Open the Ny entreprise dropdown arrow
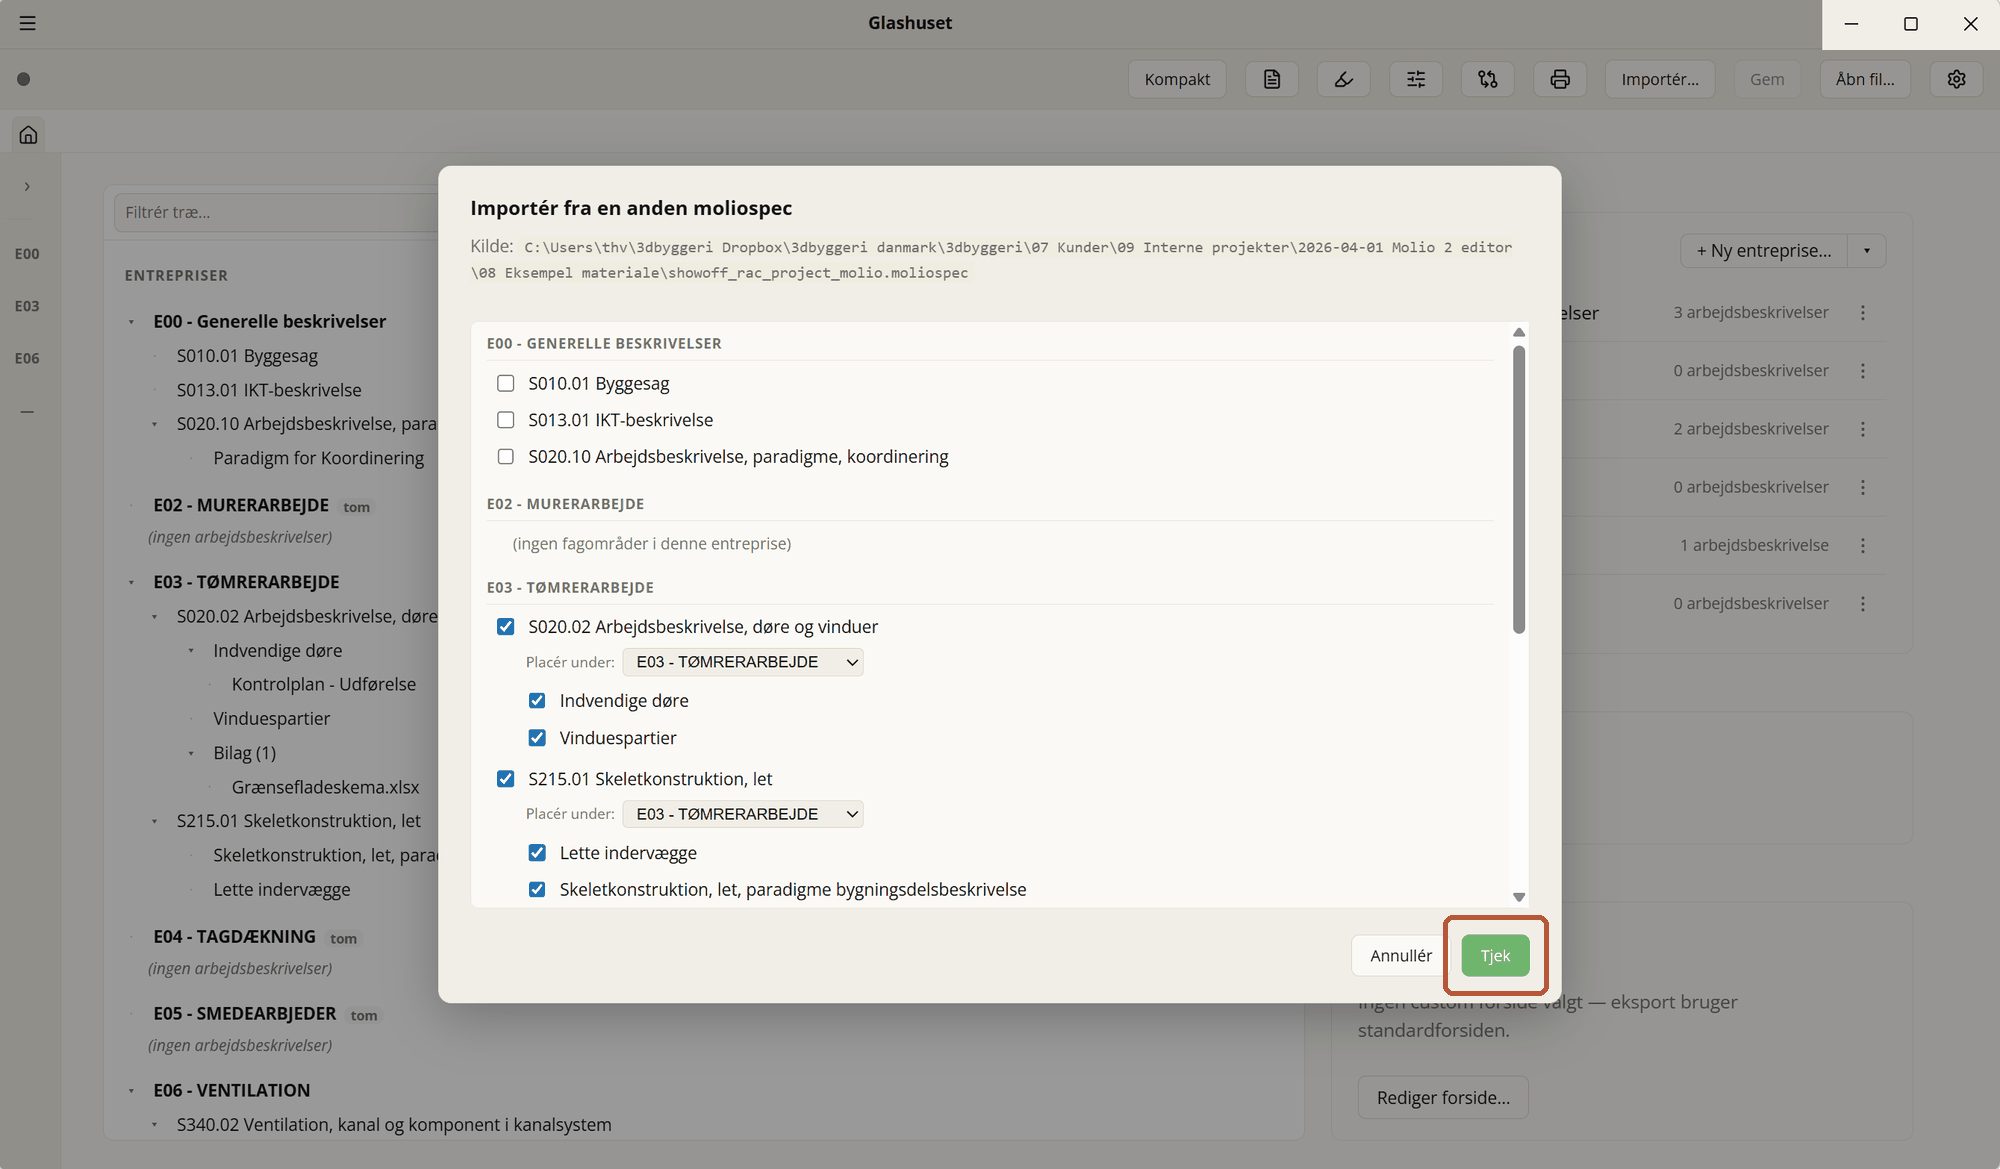2000x1169 pixels. (1867, 251)
